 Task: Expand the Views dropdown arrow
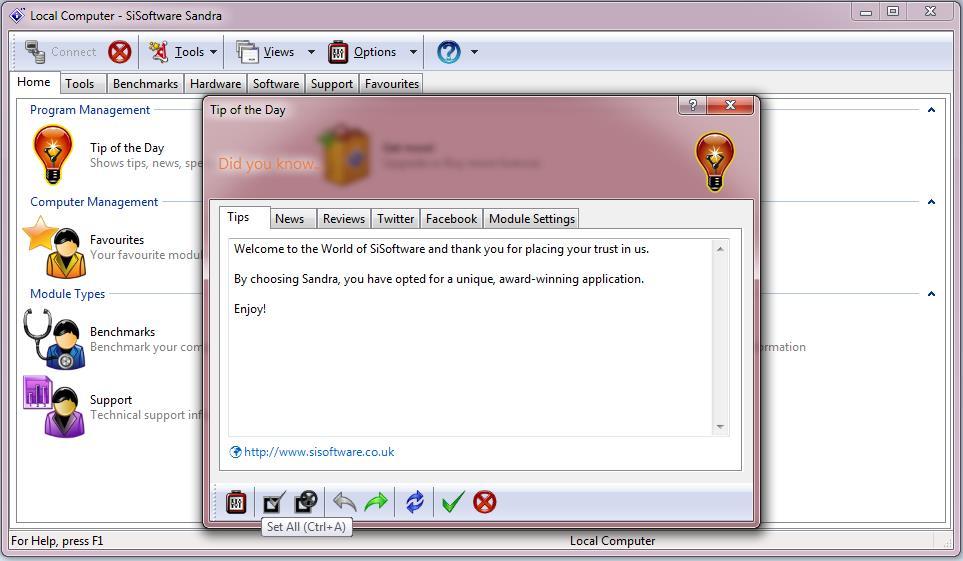pyautogui.click(x=311, y=52)
